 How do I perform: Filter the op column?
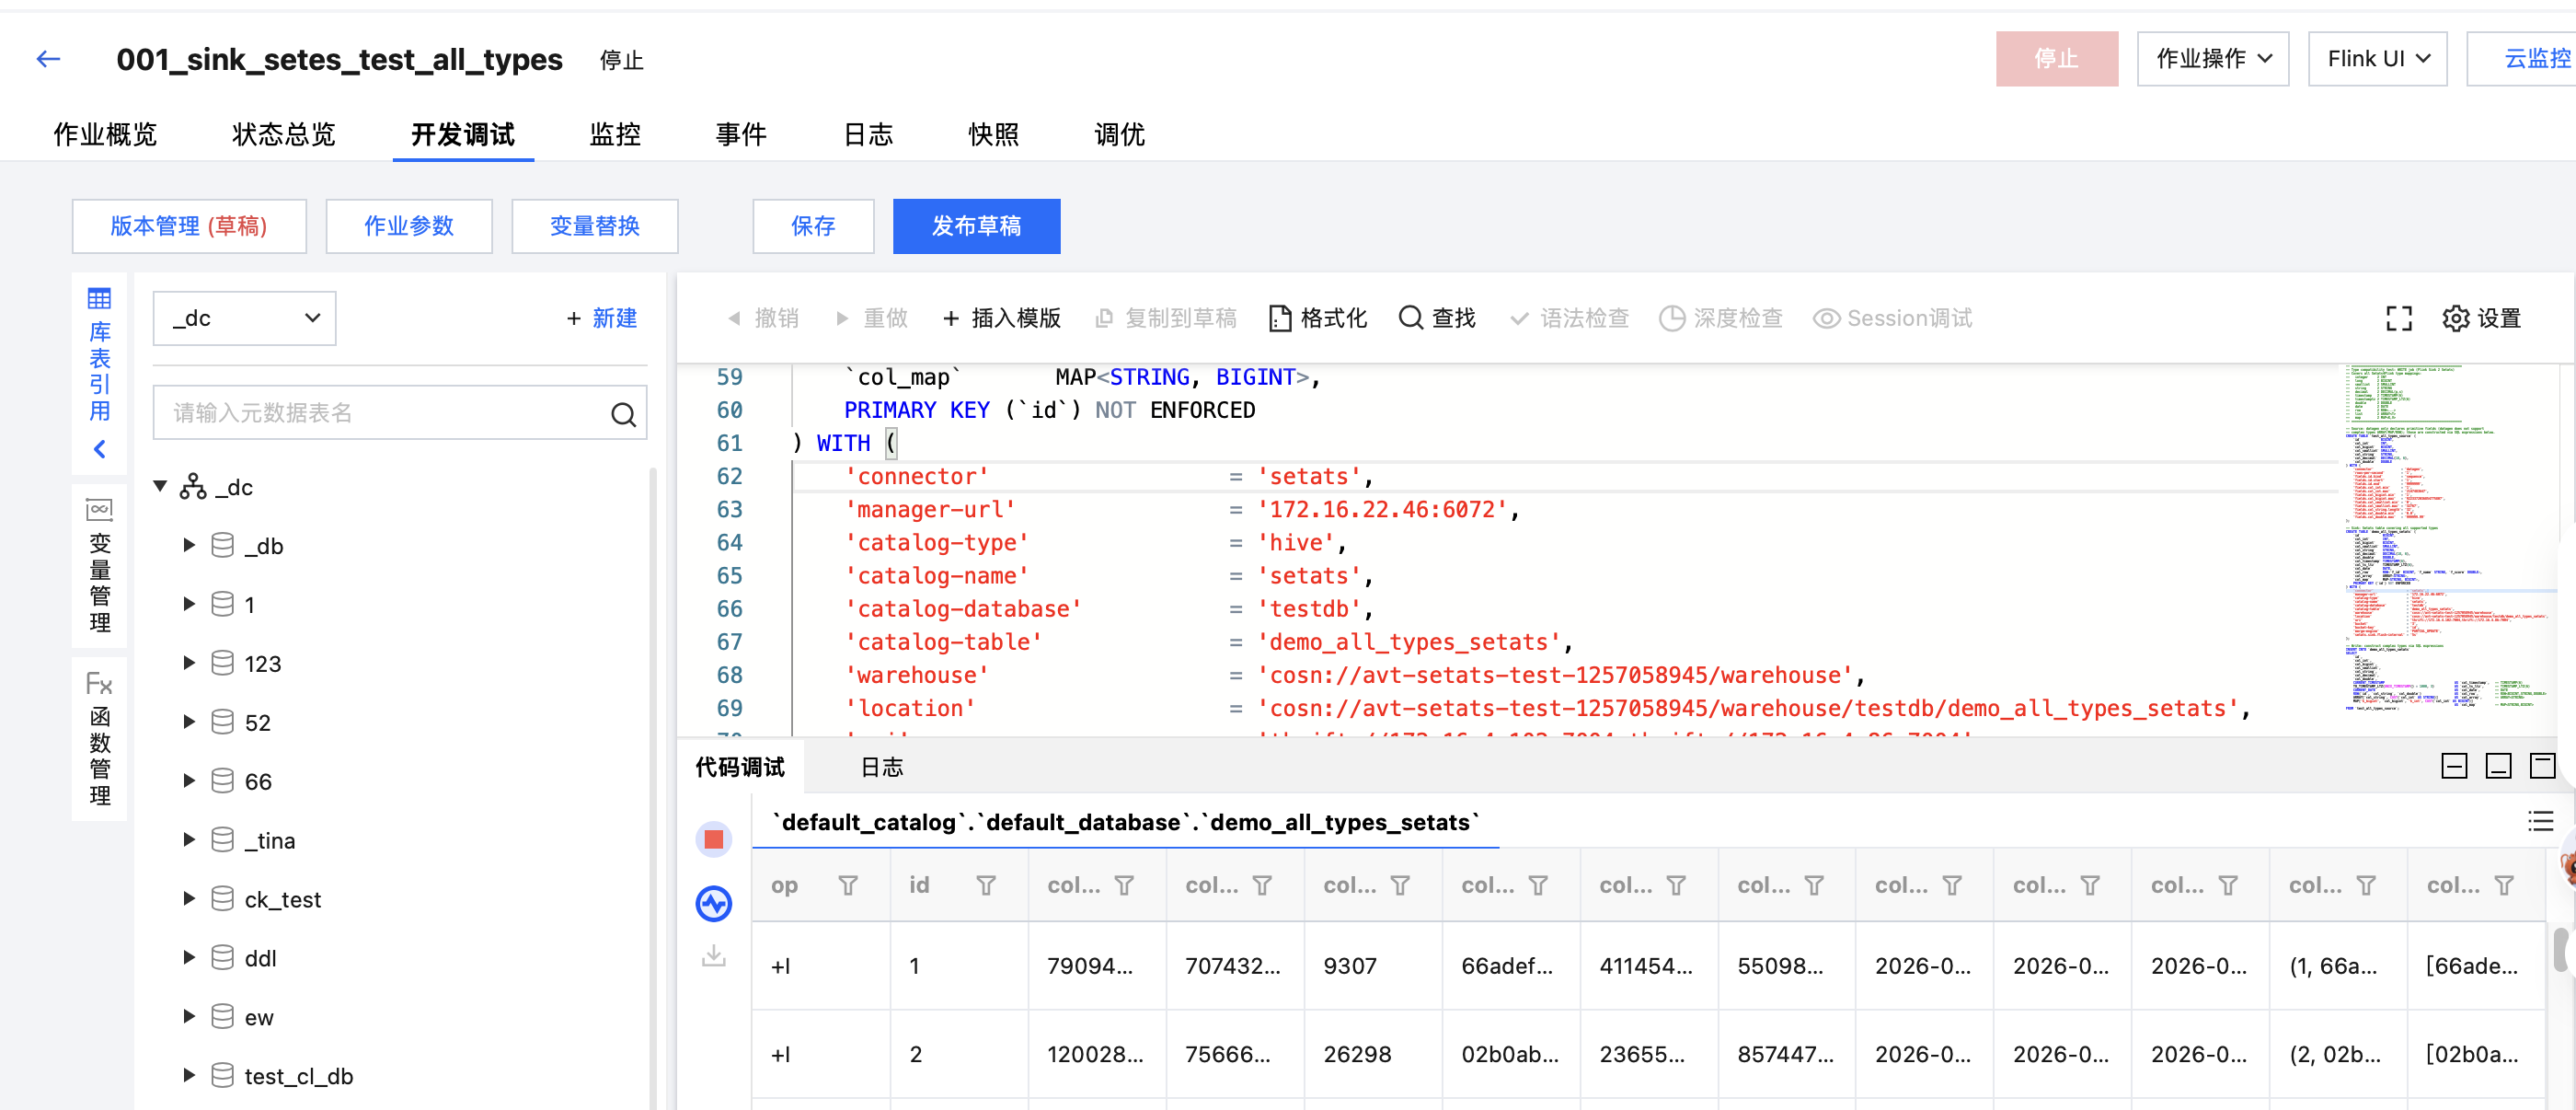pyautogui.click(x=848, y=885)
